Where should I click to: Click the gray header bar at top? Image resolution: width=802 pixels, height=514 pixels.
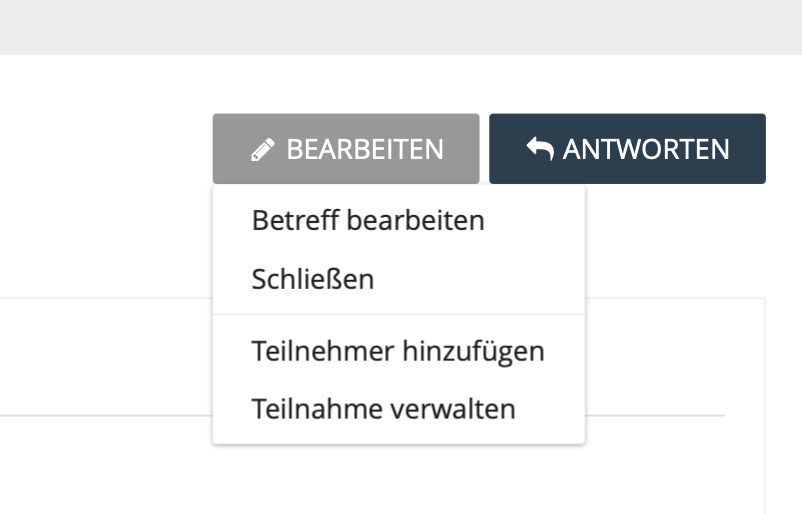(400, 26)
